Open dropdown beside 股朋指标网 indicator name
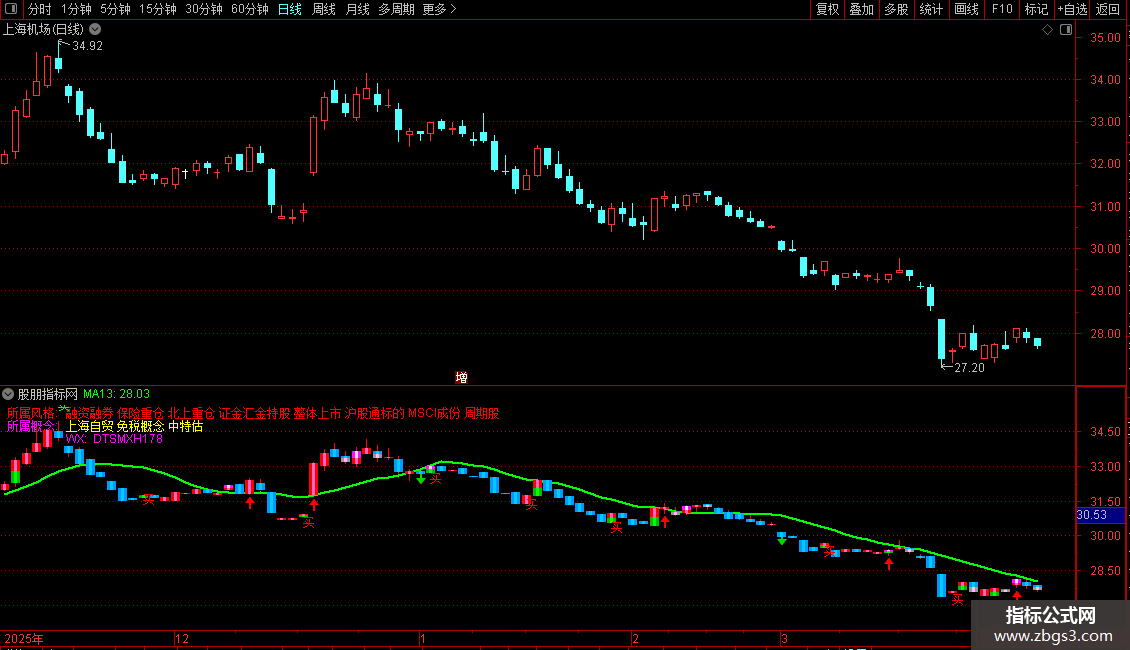Viewport: 1130px width, 650px height. point(8,394)
